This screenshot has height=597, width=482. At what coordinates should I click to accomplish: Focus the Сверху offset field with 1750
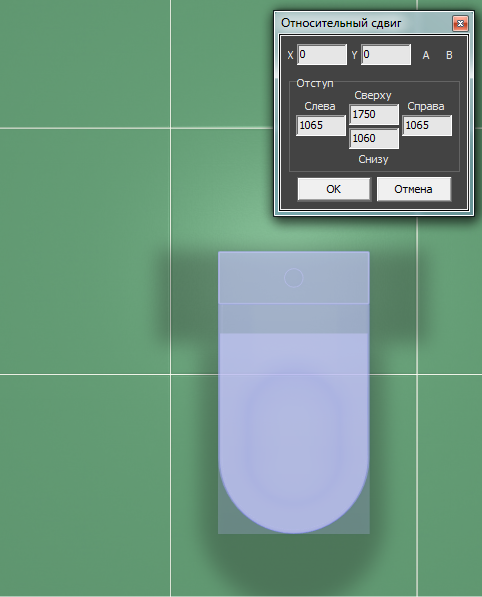coord(374,114)
